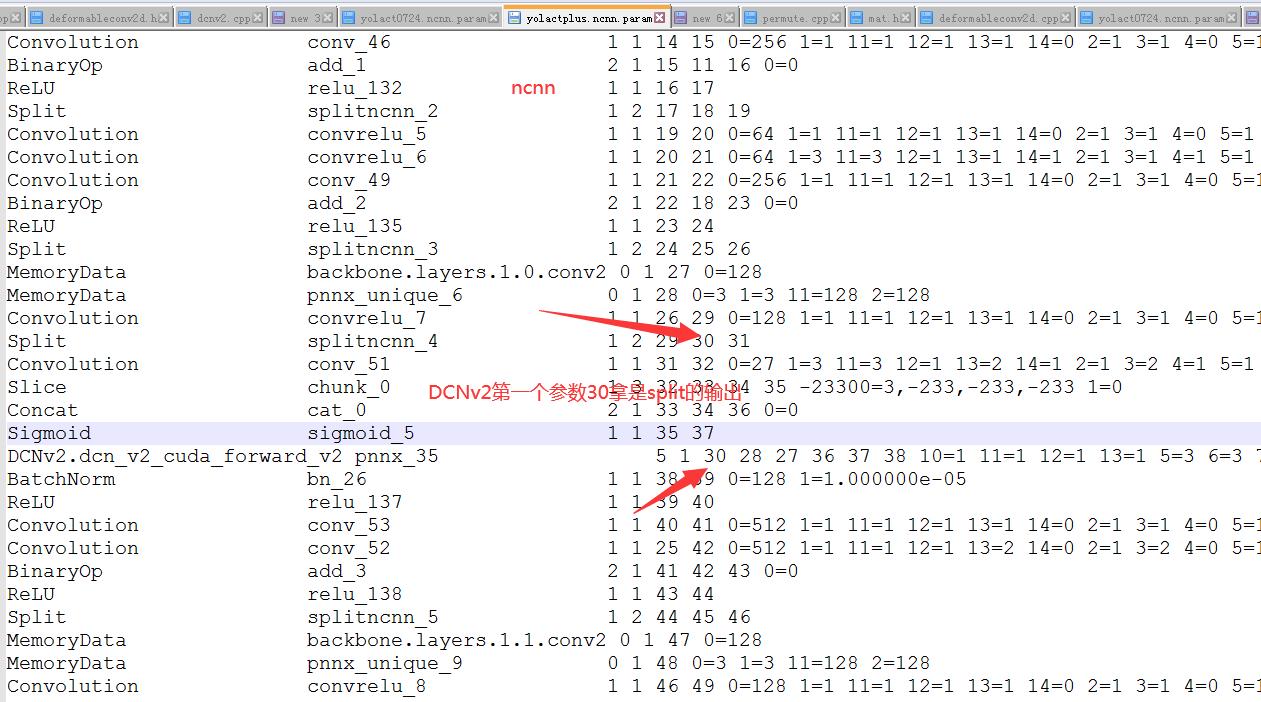
Task: Select the convrelu_5 layer name
Action: pyautogui.click(x=367, y=134)
